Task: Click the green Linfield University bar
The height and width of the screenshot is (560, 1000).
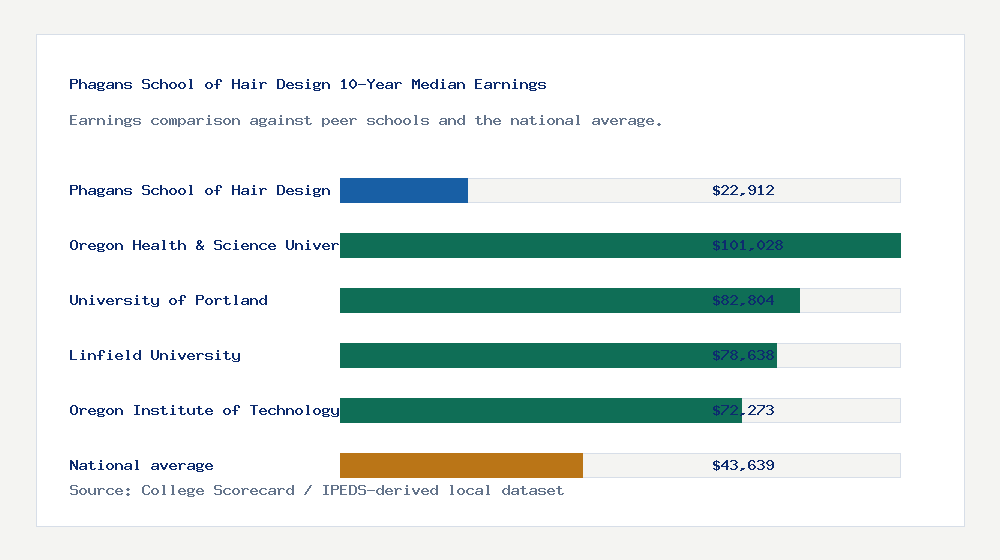Action: click(558, 355)
